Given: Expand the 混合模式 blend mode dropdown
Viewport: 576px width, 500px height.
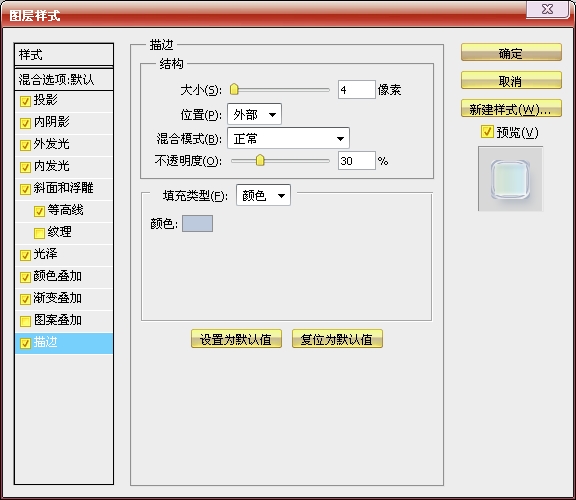Looking at the screenshot, I should pos(288,139).
